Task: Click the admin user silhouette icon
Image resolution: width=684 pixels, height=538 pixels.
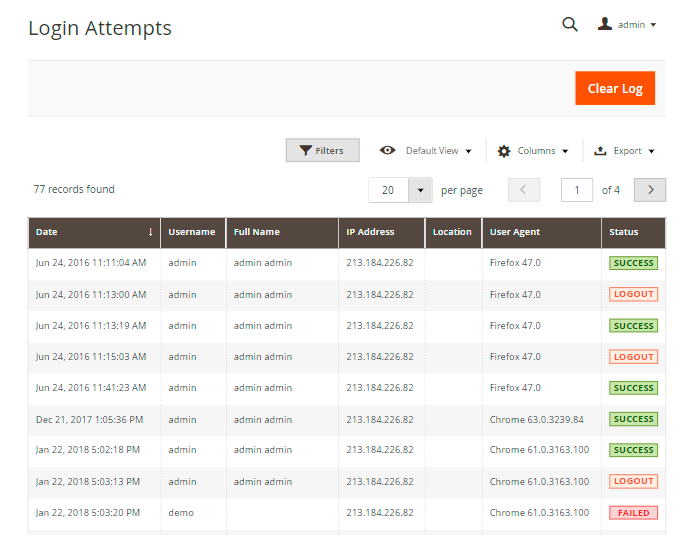Action: pyautogui.click(x=605, y=24)
